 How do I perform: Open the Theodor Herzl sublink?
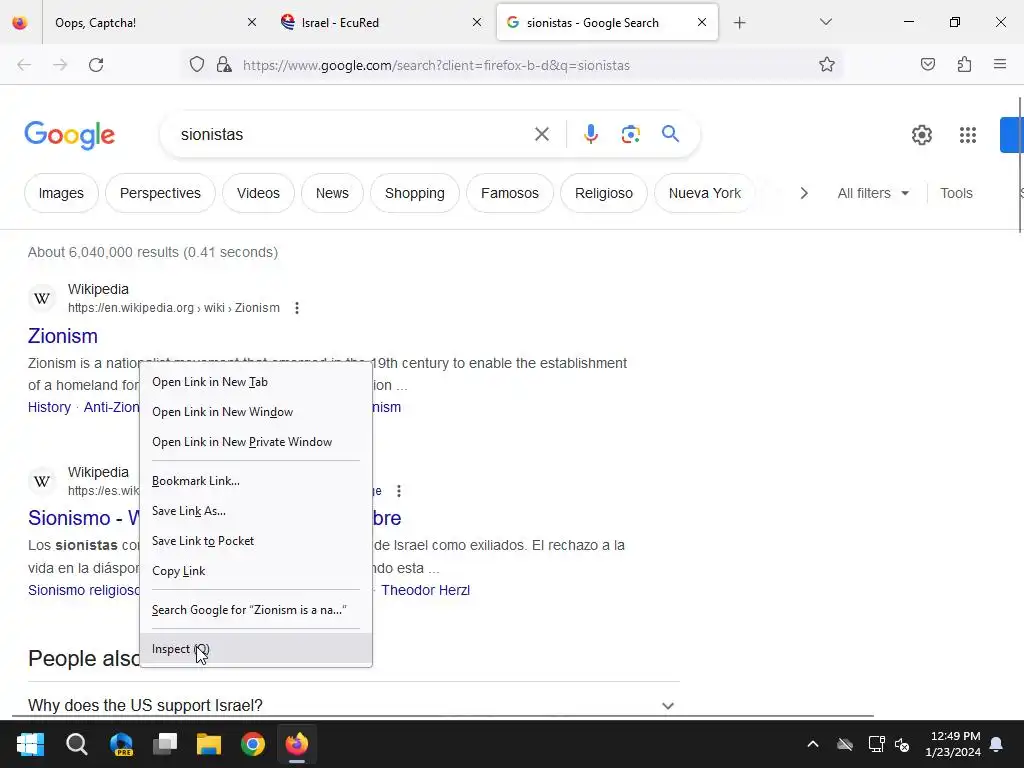click(x=425, y=590)
